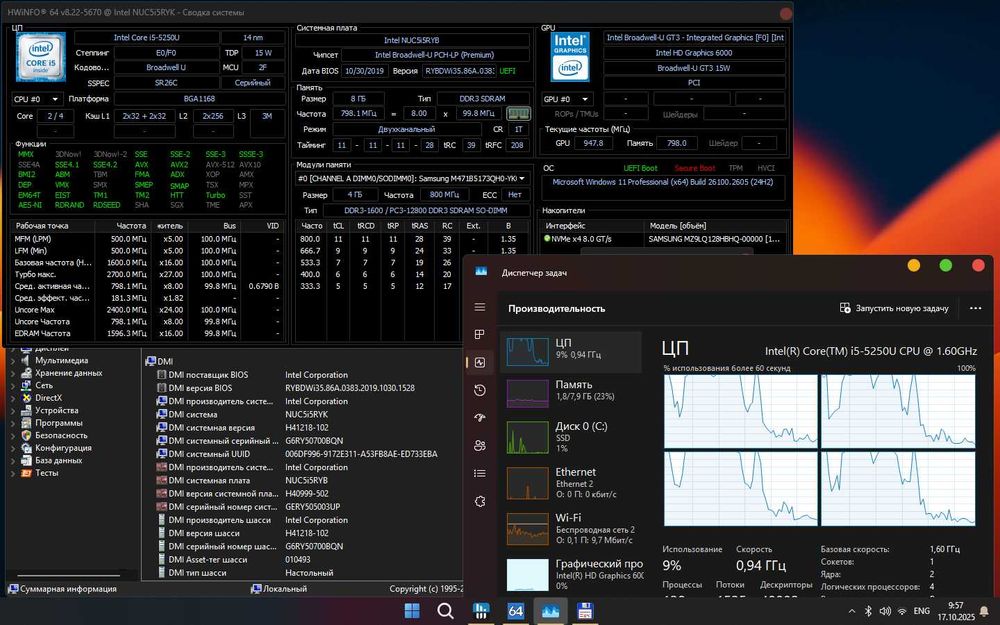Click the Мультимедиа speaker icon in the tree
This screenshot has height=625, width=1000.
point(26,360)
